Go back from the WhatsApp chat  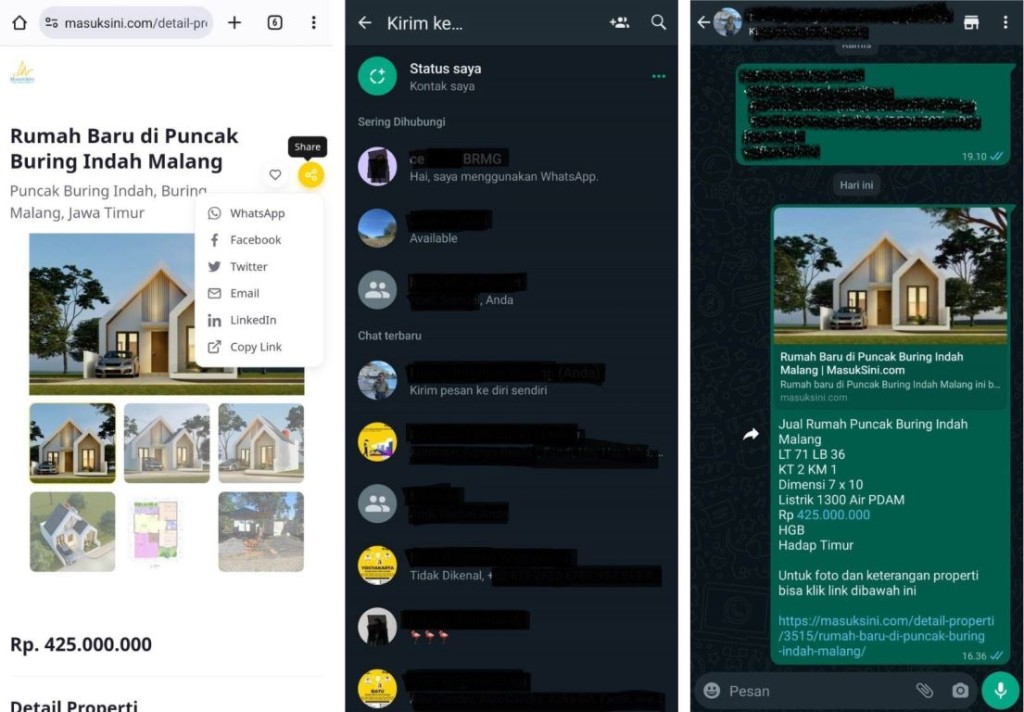click(703, 22)
